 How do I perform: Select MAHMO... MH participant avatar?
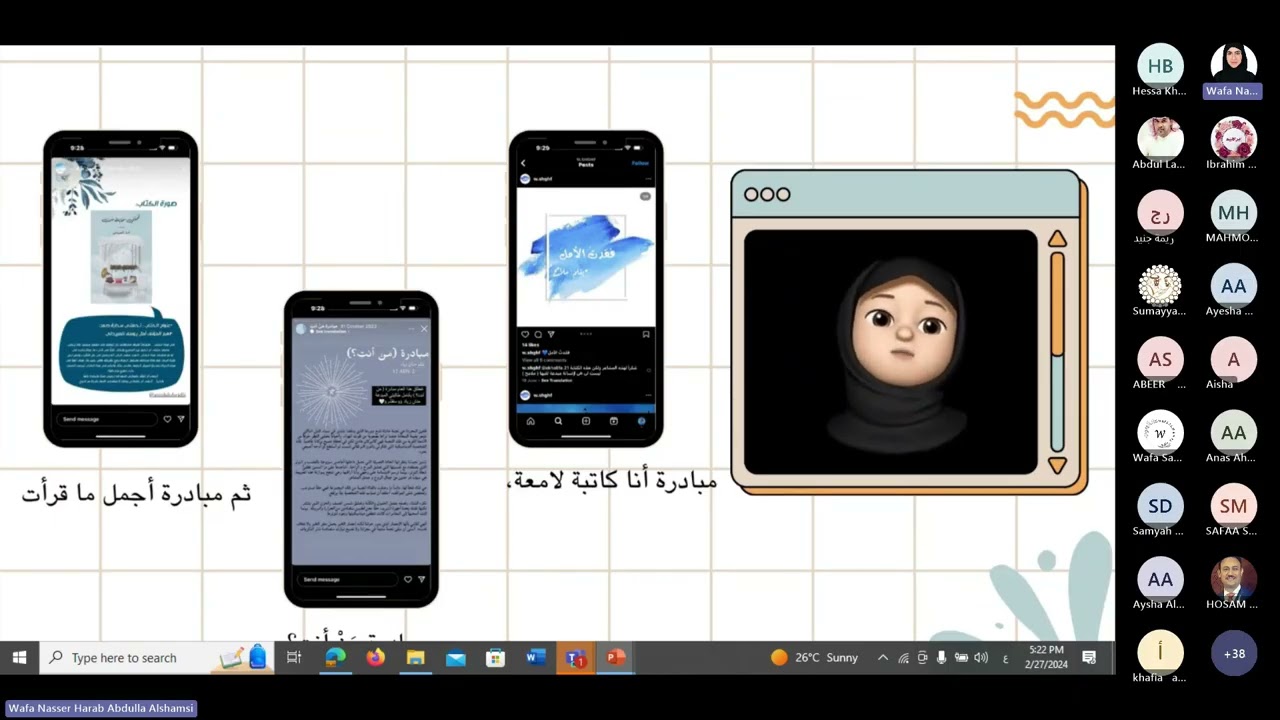(1233, 213)
